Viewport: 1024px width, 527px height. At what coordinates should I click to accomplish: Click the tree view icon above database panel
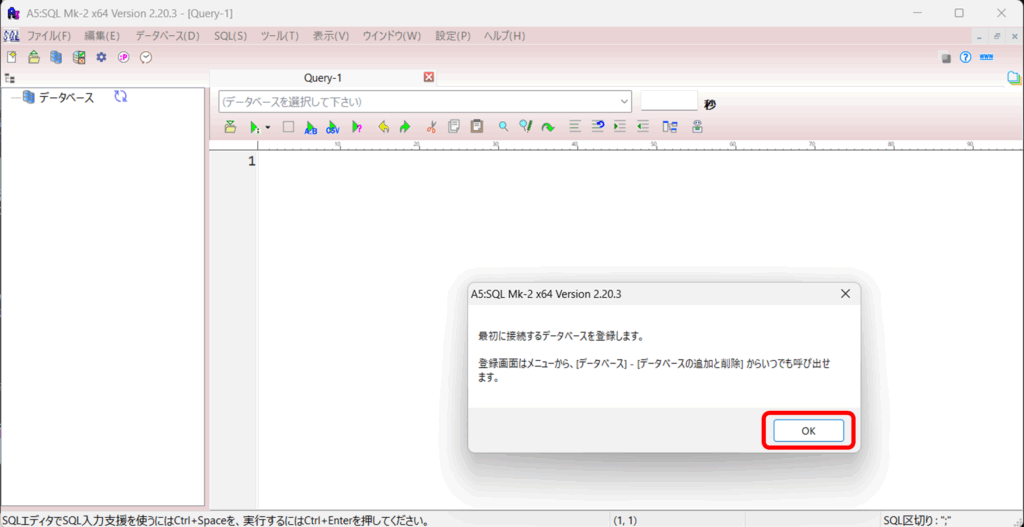[10, 78]
